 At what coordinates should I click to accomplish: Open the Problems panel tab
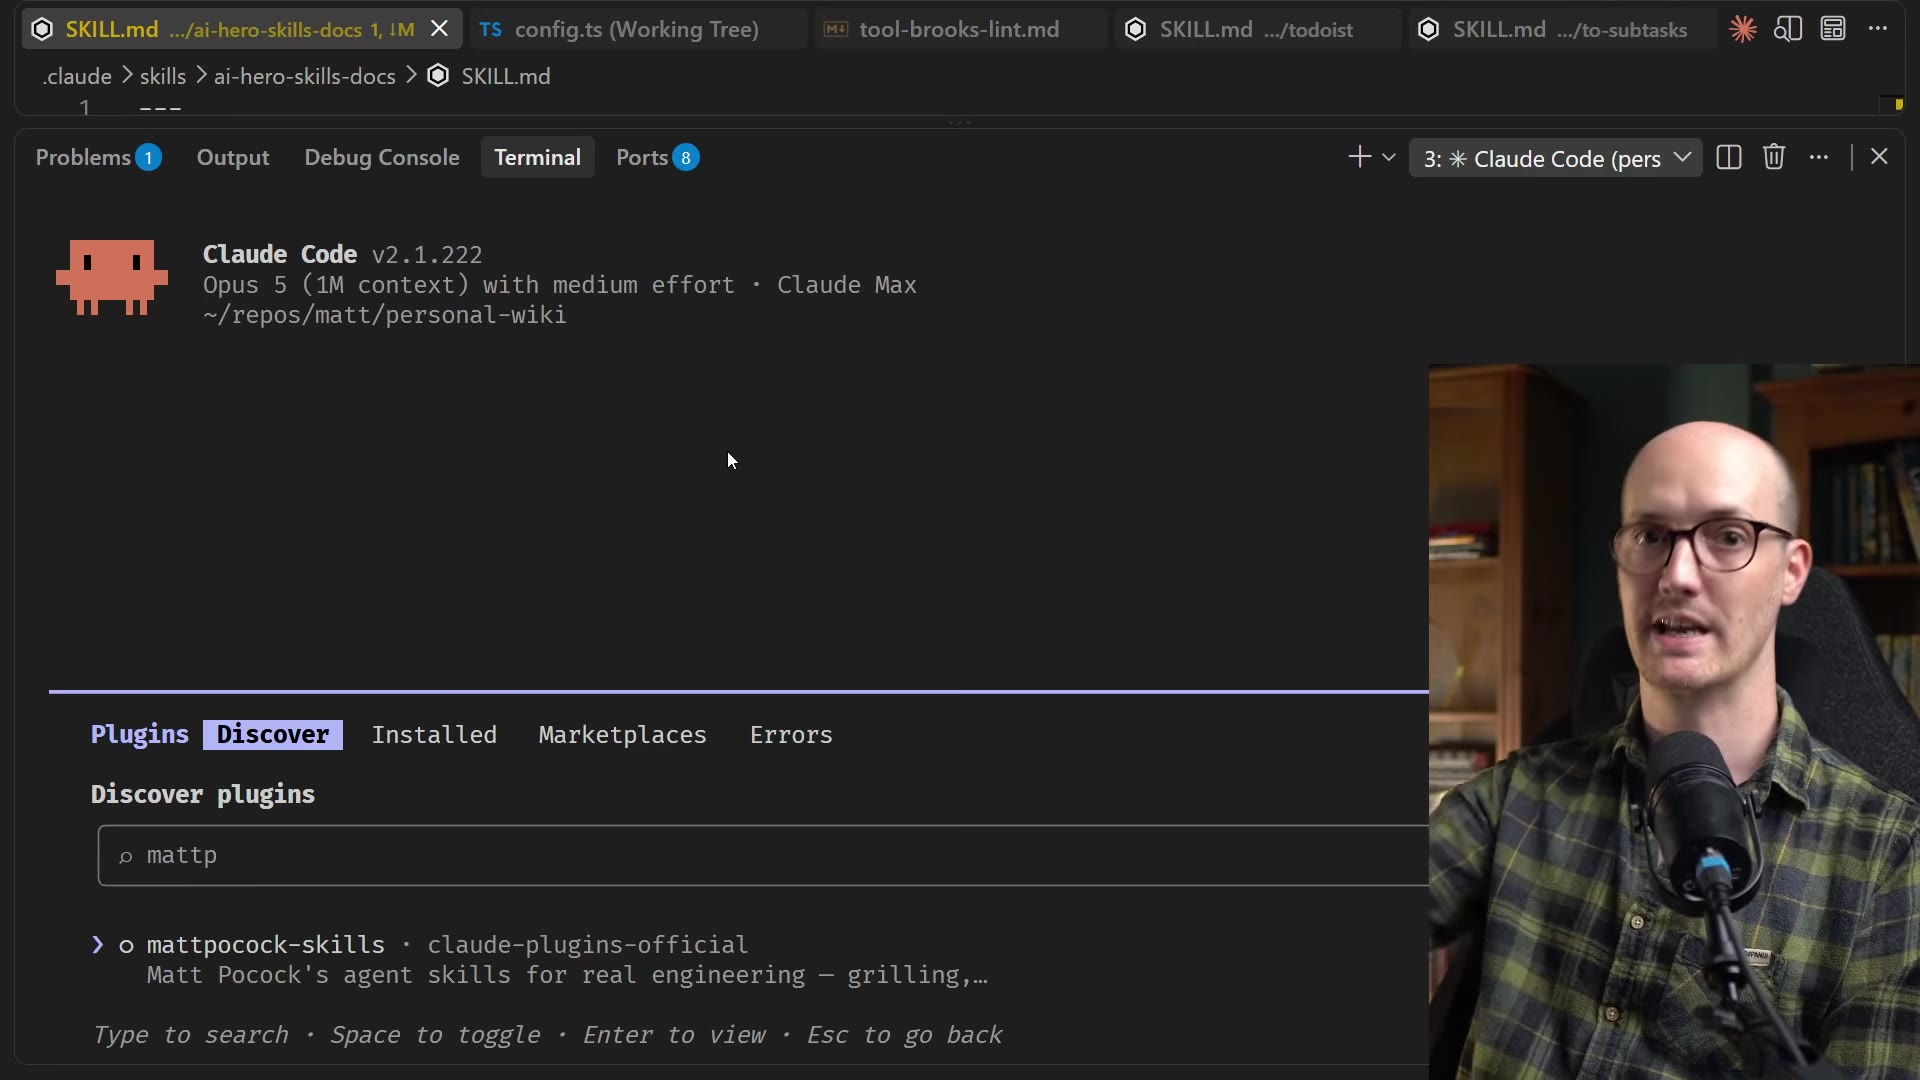click(x=98, y=158)
